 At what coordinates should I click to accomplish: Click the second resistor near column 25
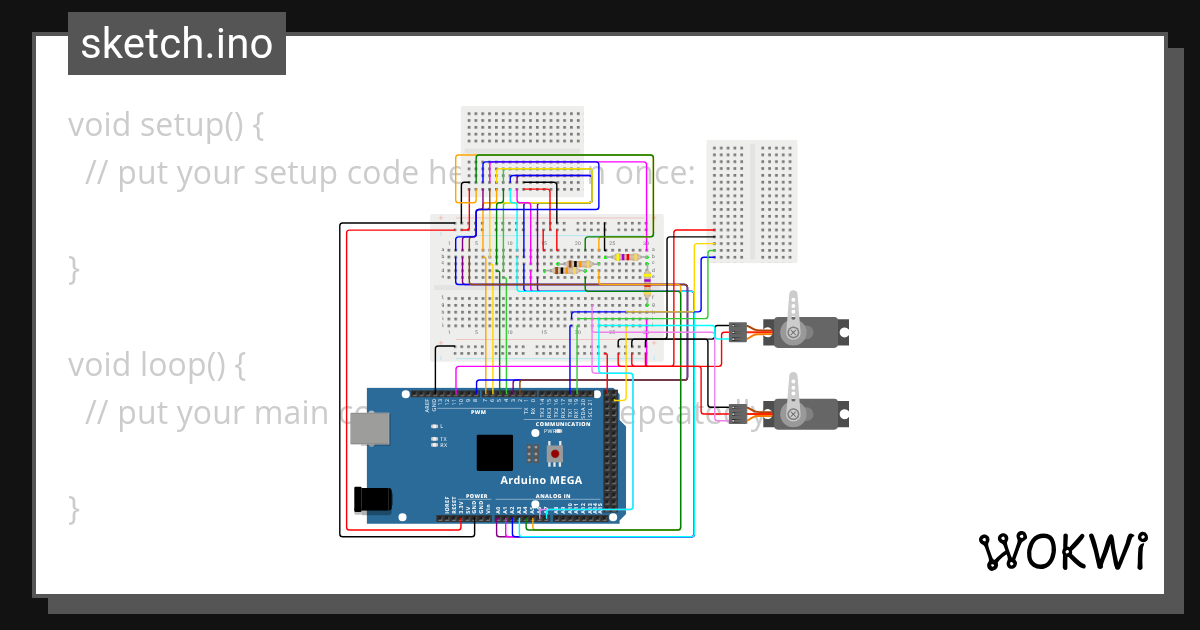(x=626, y=257)
